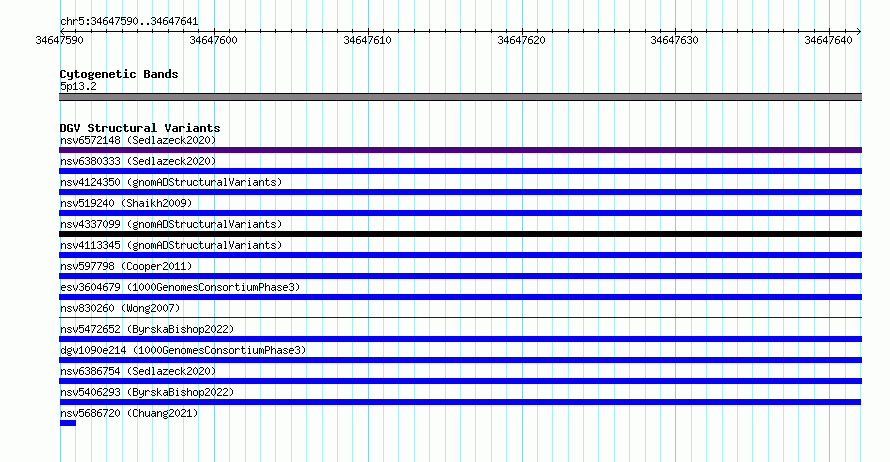The width and height of the screenshot is (890, 462).
Task: Click the DGV Structural Variants track title
Action: pos(140,128)
